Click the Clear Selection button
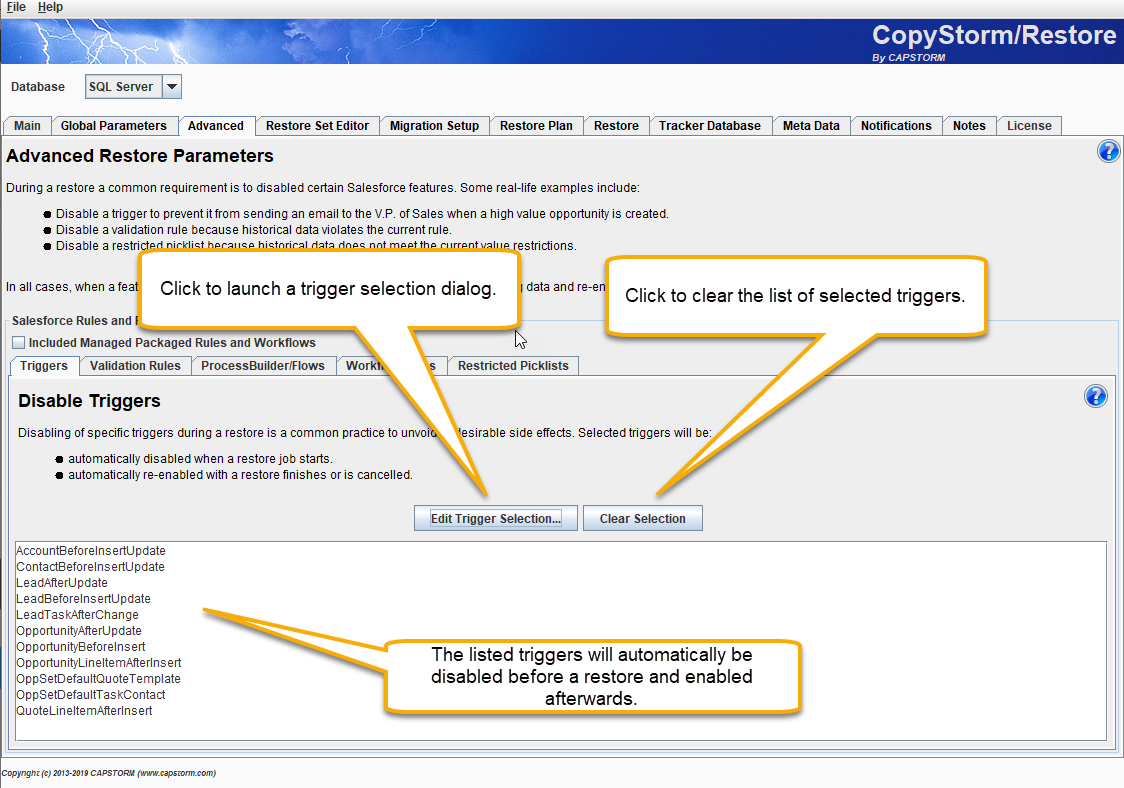 pyautogui.click(x=642, y=518)
